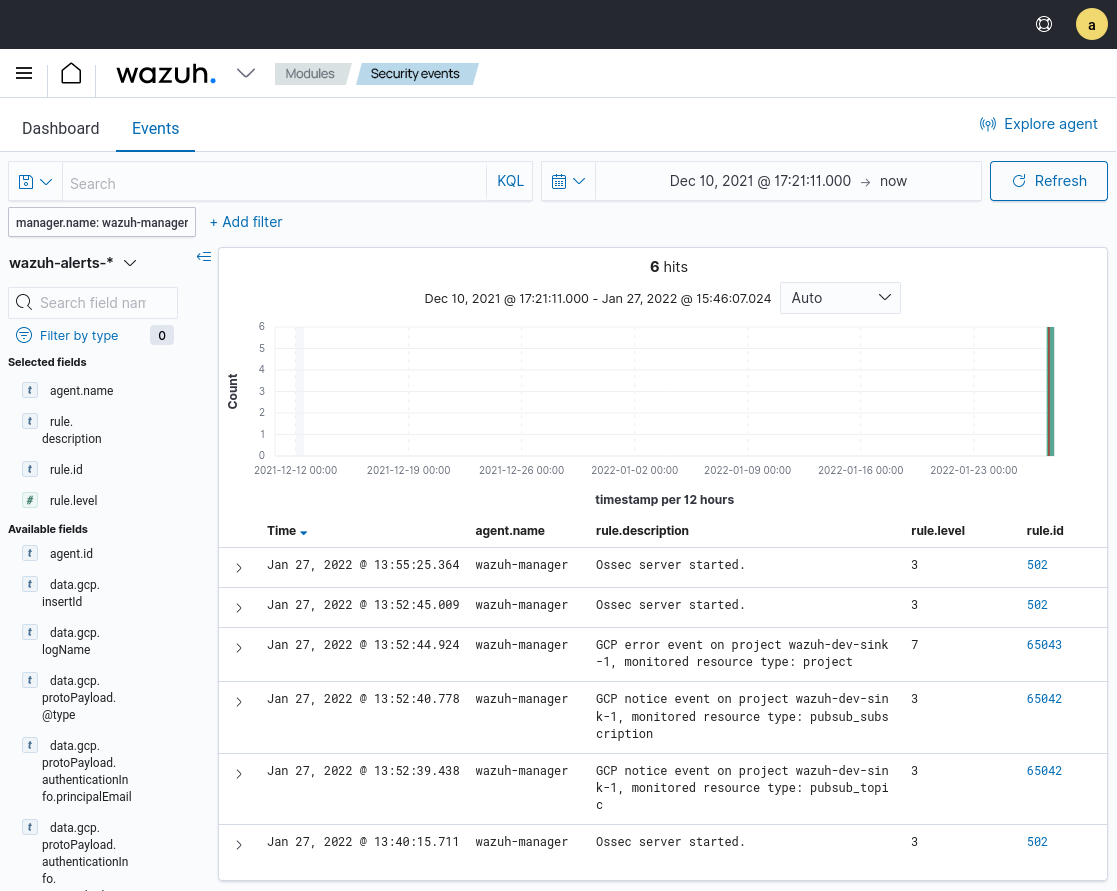This screenshot has width=1117, height=891.
Task: Select the agent.id available field
Action: tap(71, 553)
